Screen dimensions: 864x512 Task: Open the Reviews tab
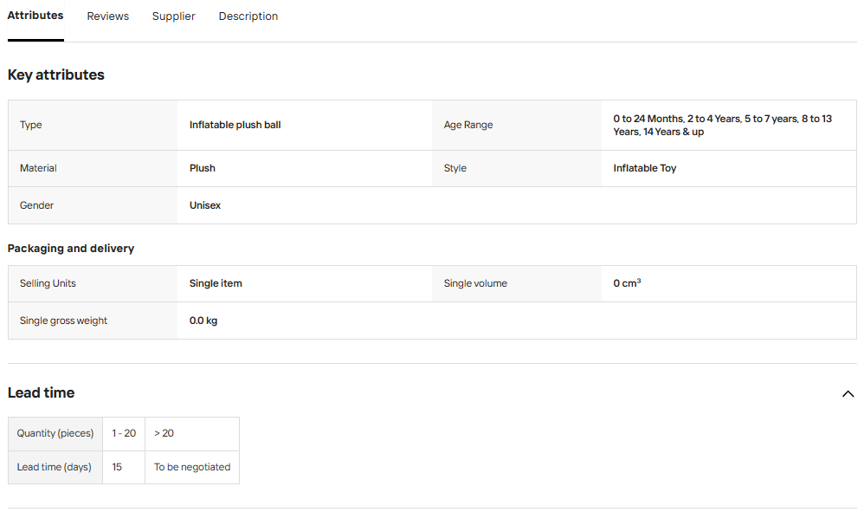click(x=107, y=17)
